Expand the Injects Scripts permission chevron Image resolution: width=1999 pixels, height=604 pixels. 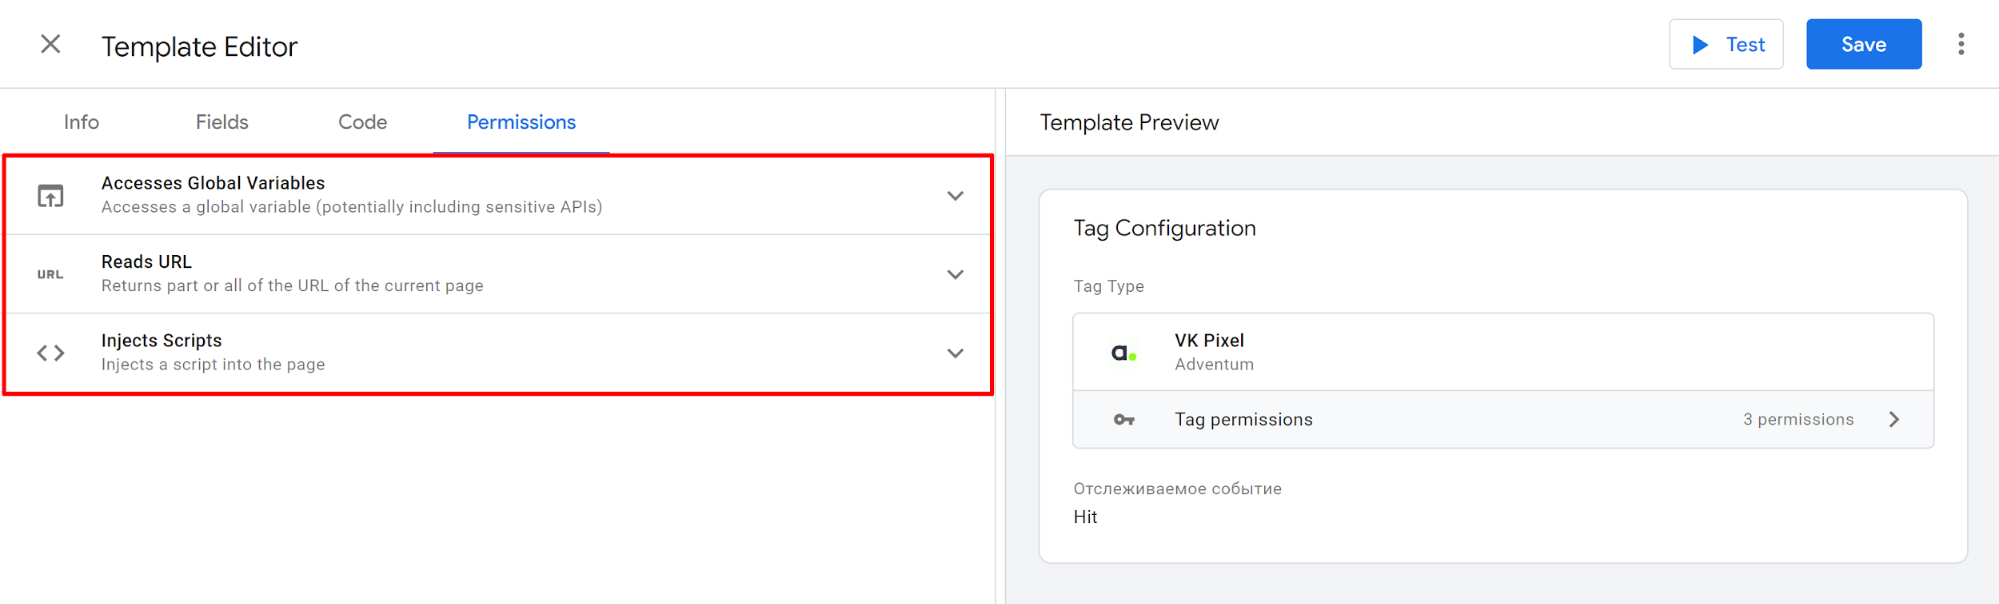955,353
